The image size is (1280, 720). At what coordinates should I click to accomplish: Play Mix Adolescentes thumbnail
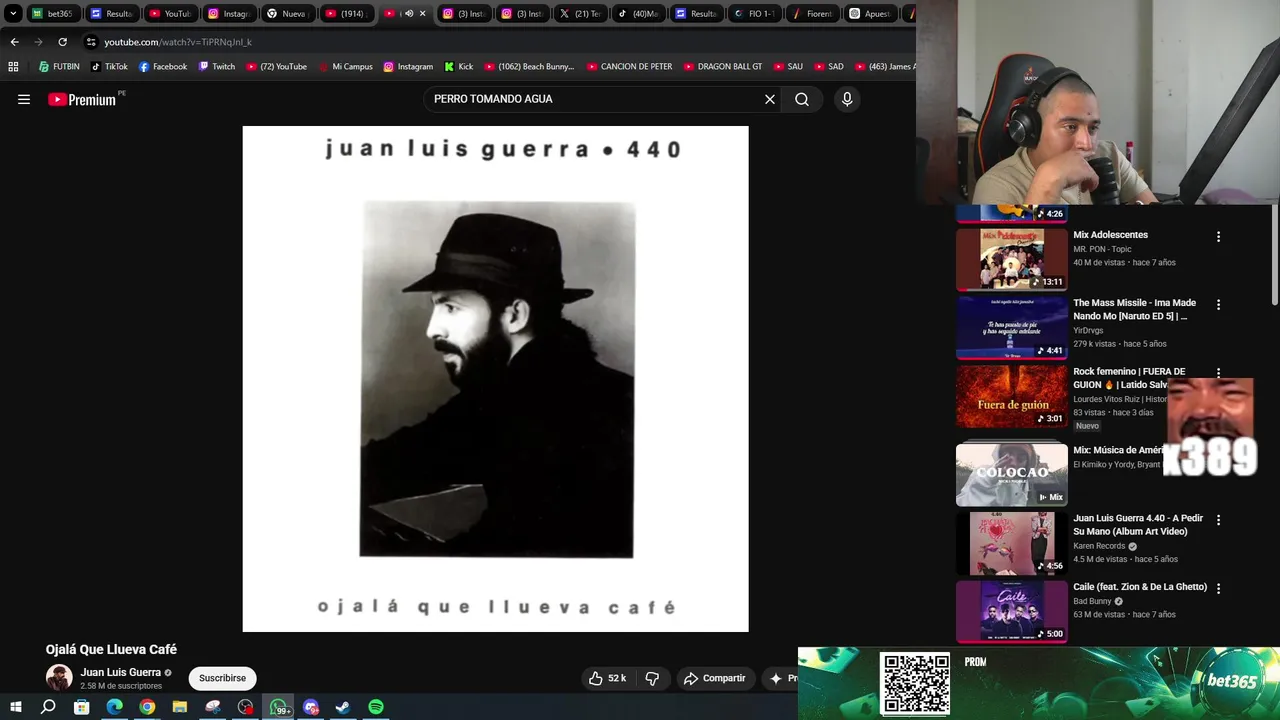(1011, 259)
